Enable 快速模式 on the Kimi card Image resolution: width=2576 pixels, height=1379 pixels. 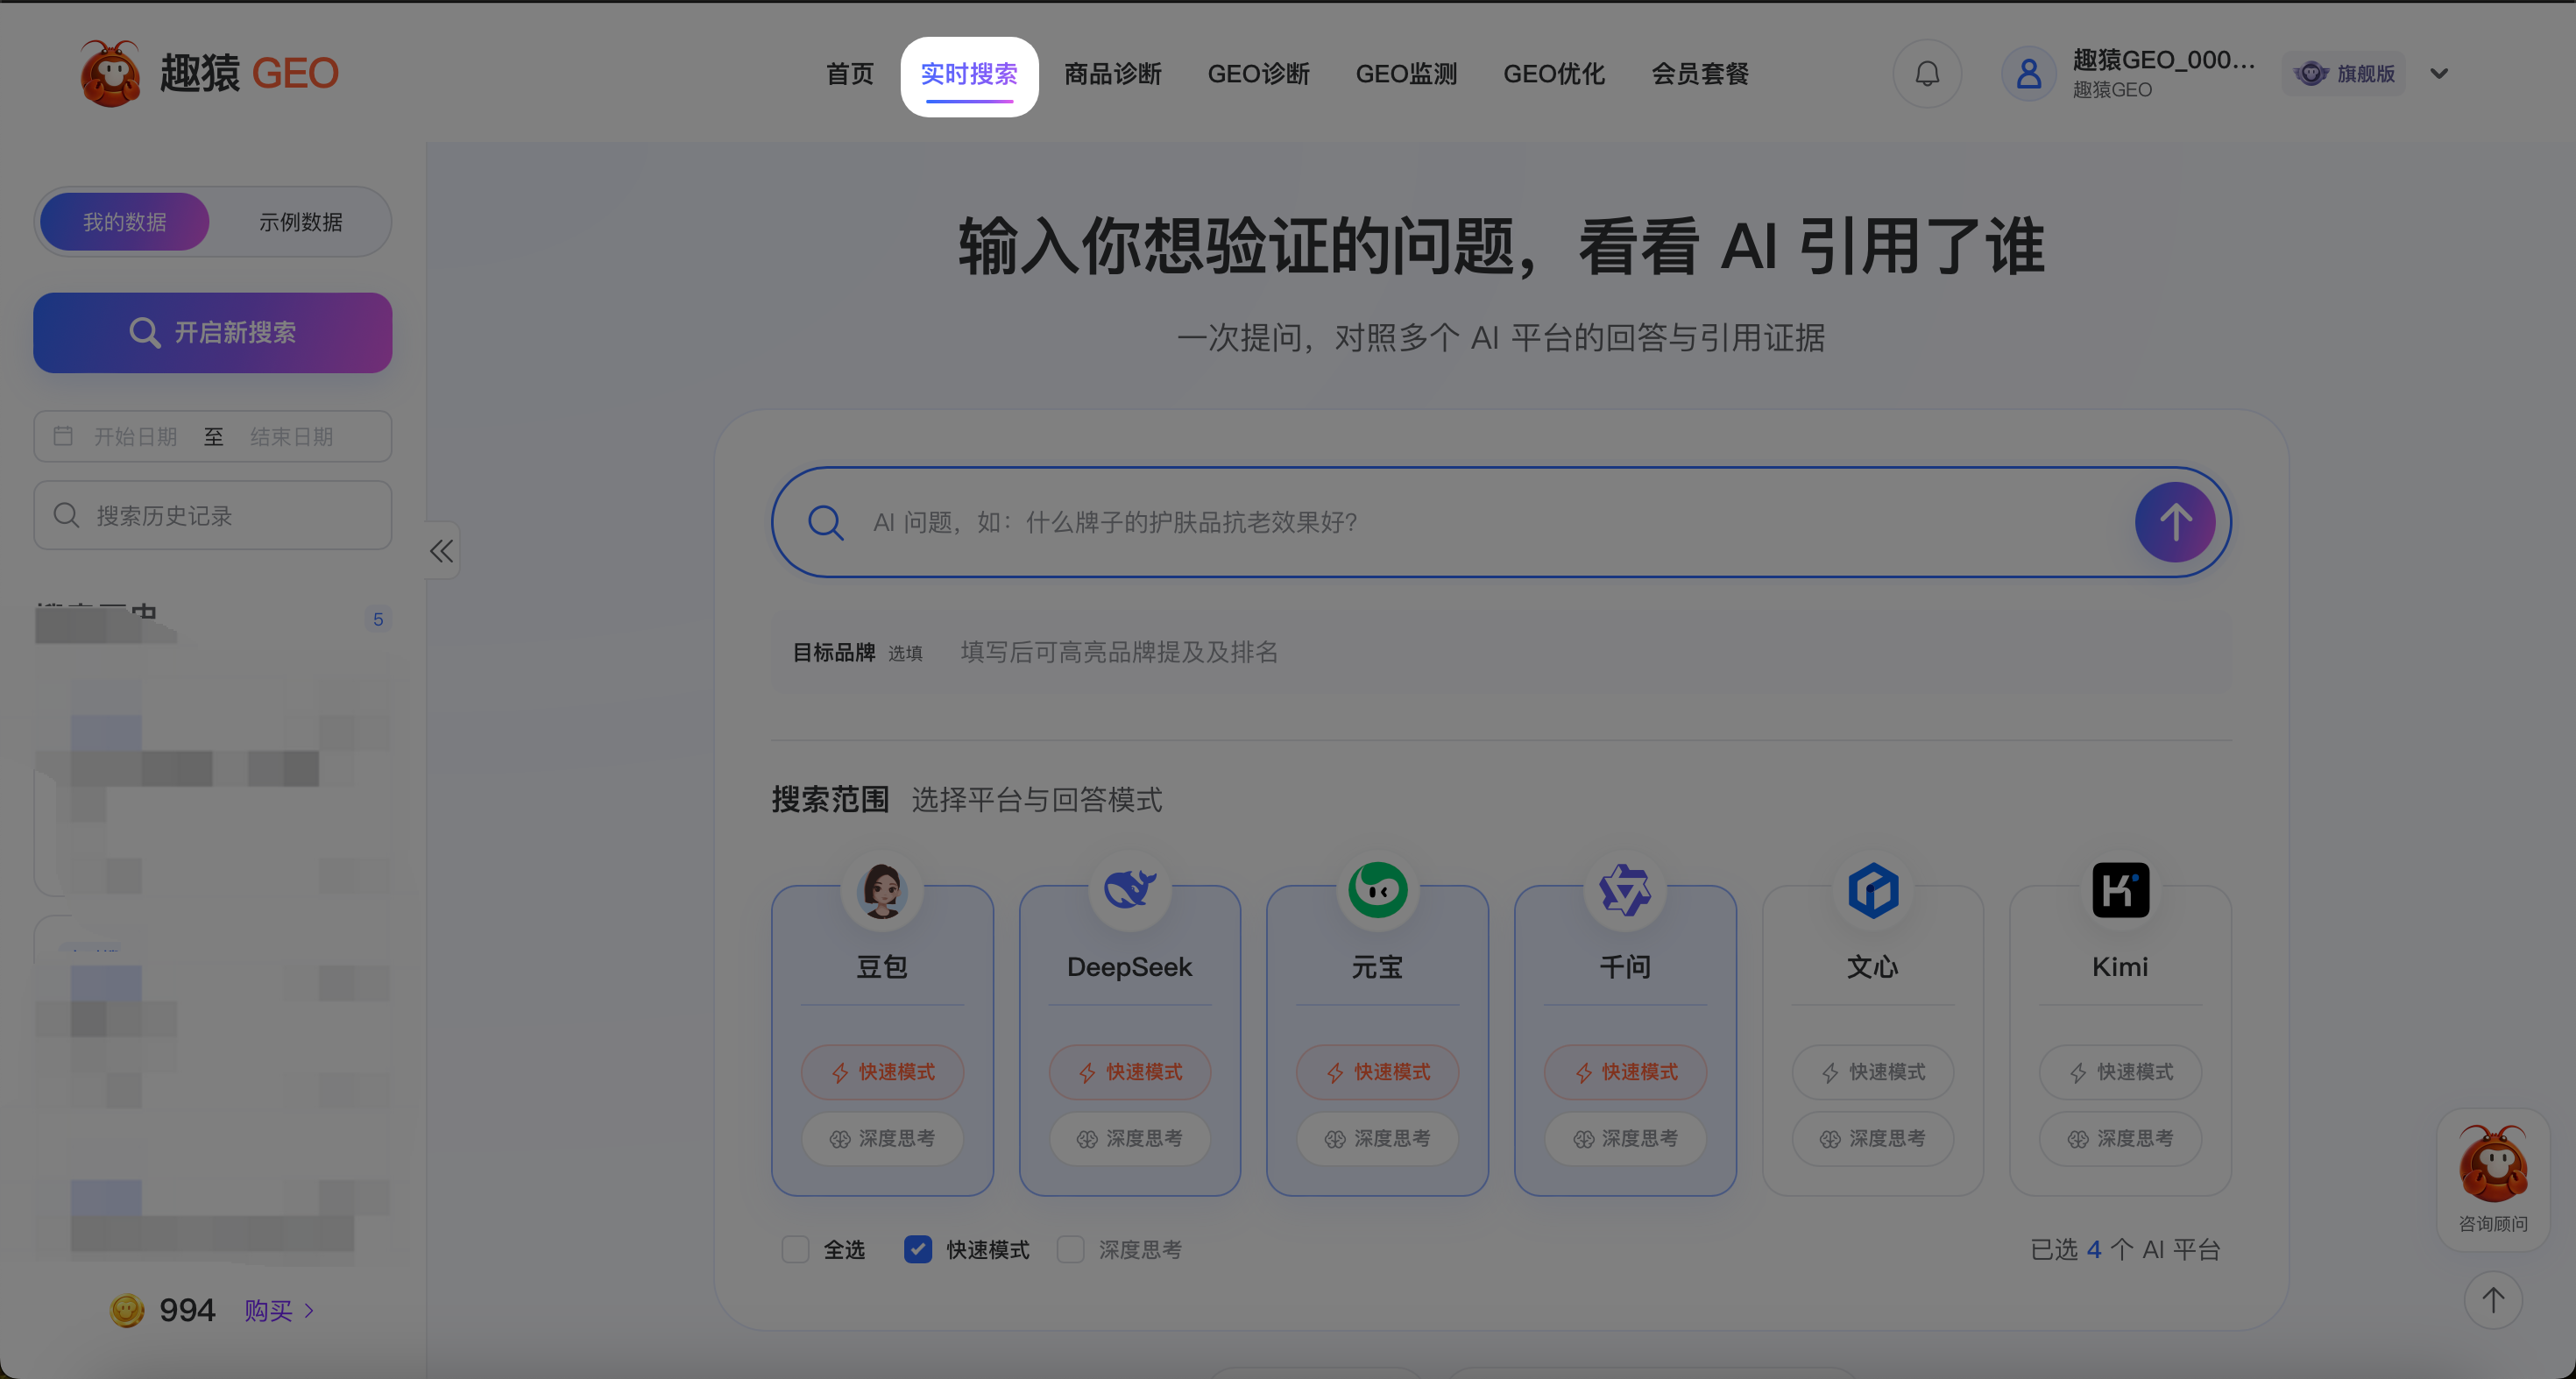[2120, 1072]
